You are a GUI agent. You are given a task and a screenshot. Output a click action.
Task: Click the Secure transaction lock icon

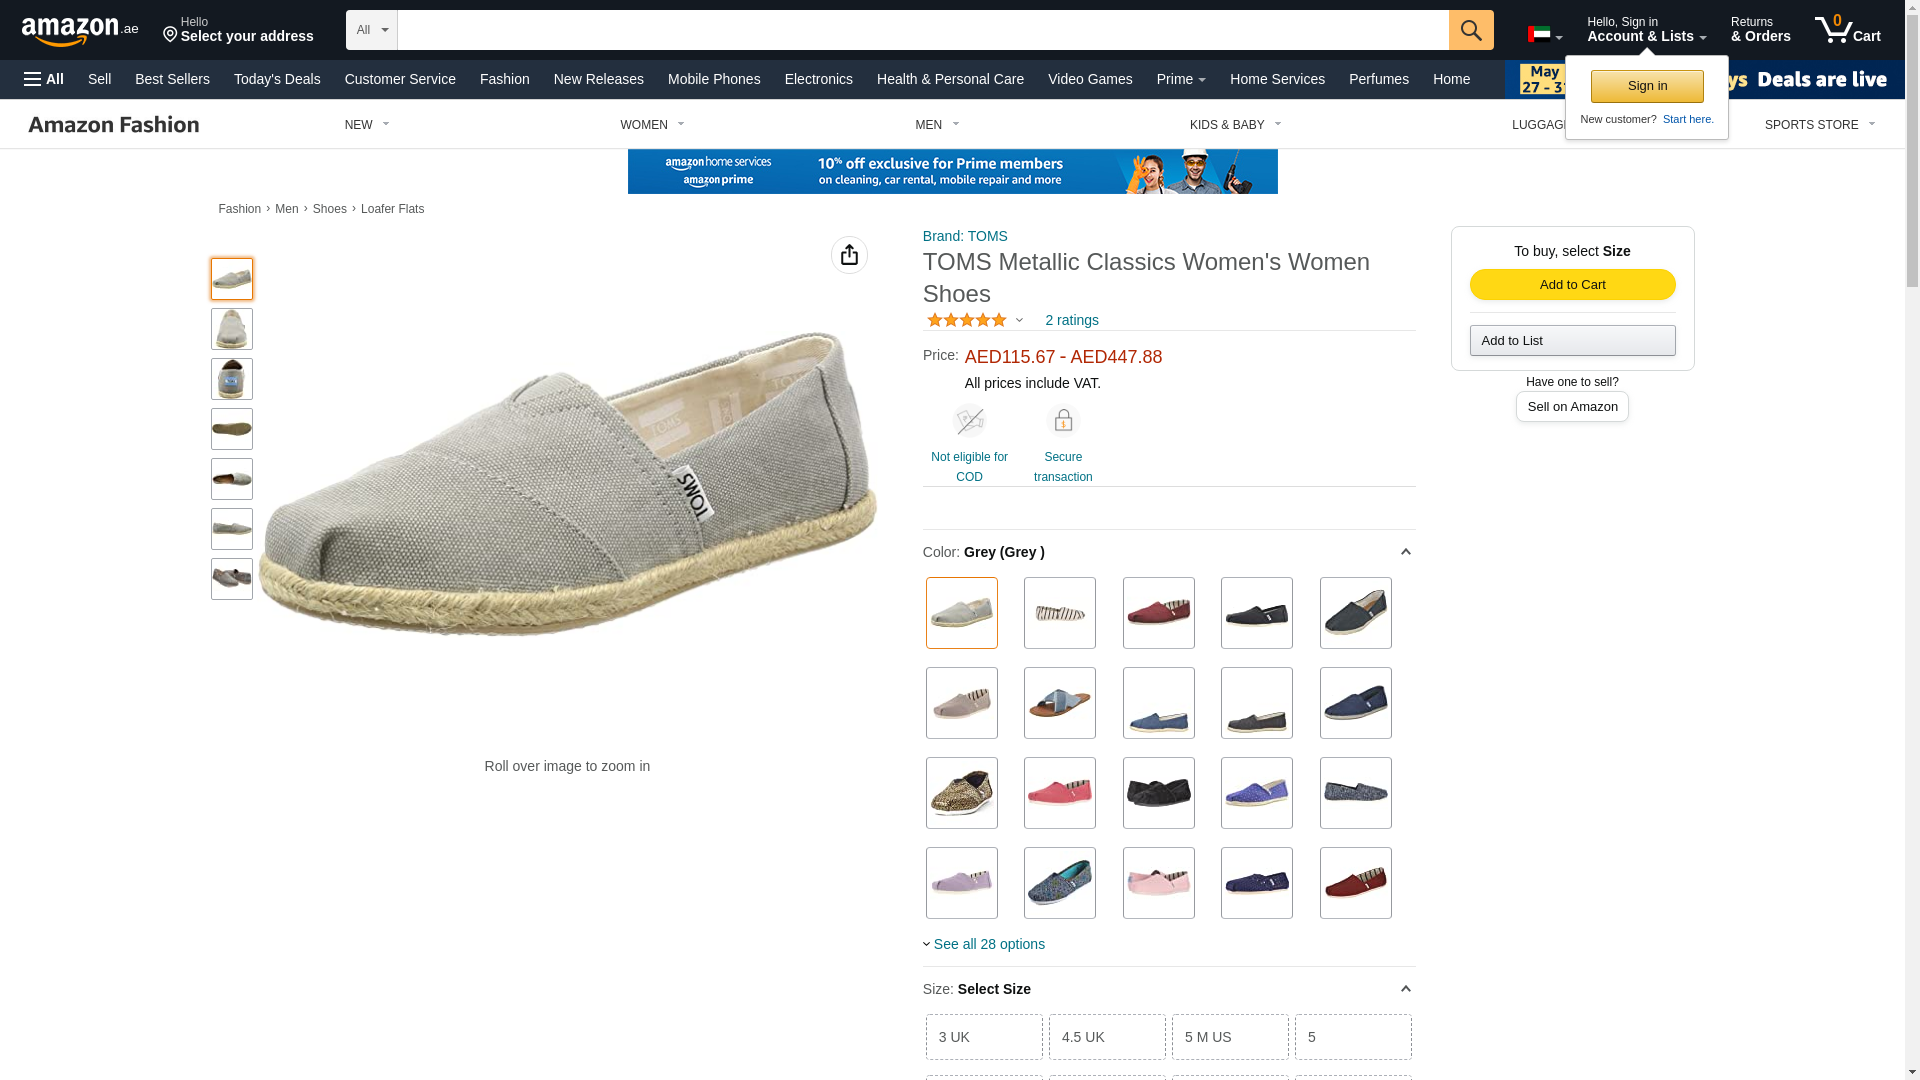point(1063,421)
